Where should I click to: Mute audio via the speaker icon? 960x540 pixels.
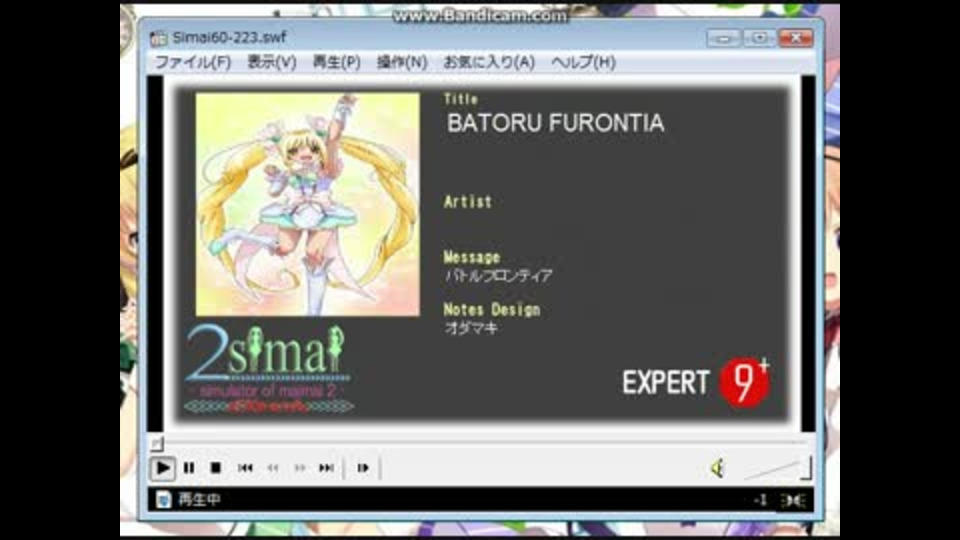pos(718,468)
